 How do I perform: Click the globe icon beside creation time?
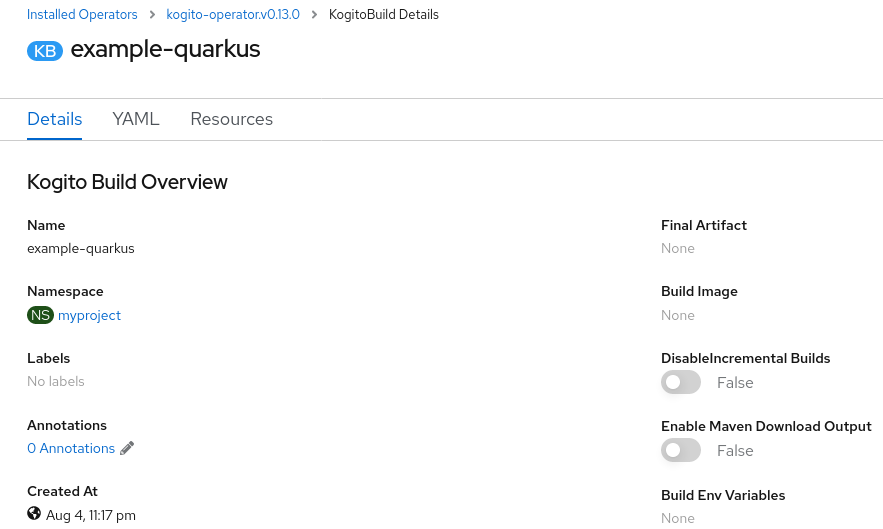point(34,513)
